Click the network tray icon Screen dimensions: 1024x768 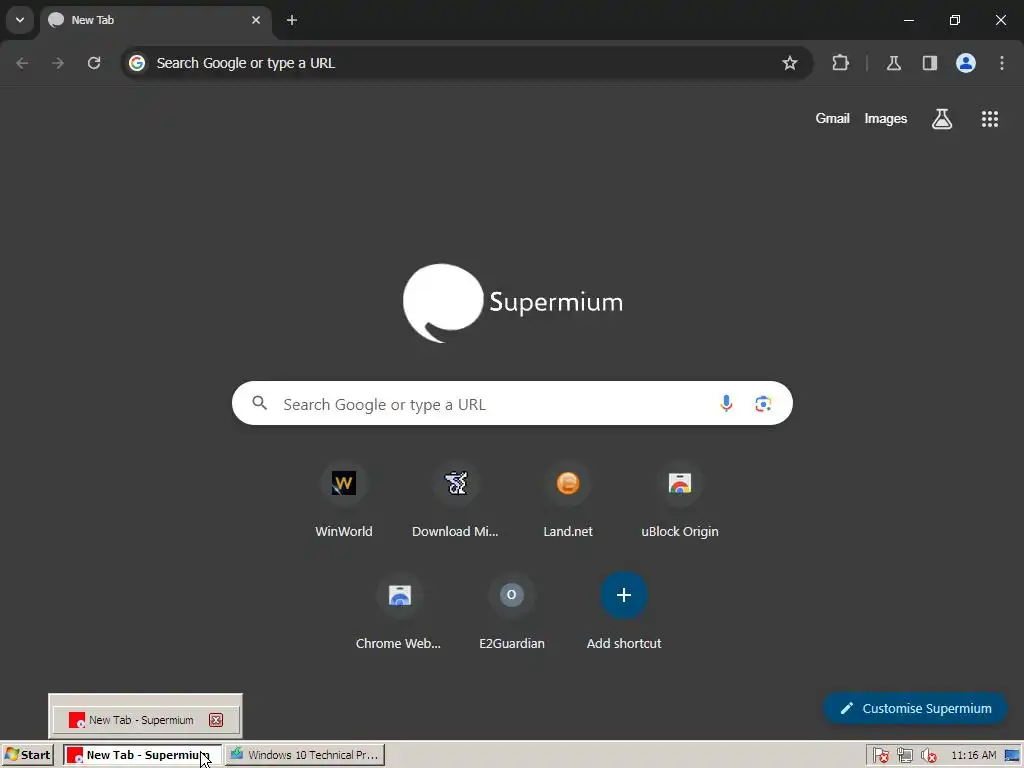(904, 756)
